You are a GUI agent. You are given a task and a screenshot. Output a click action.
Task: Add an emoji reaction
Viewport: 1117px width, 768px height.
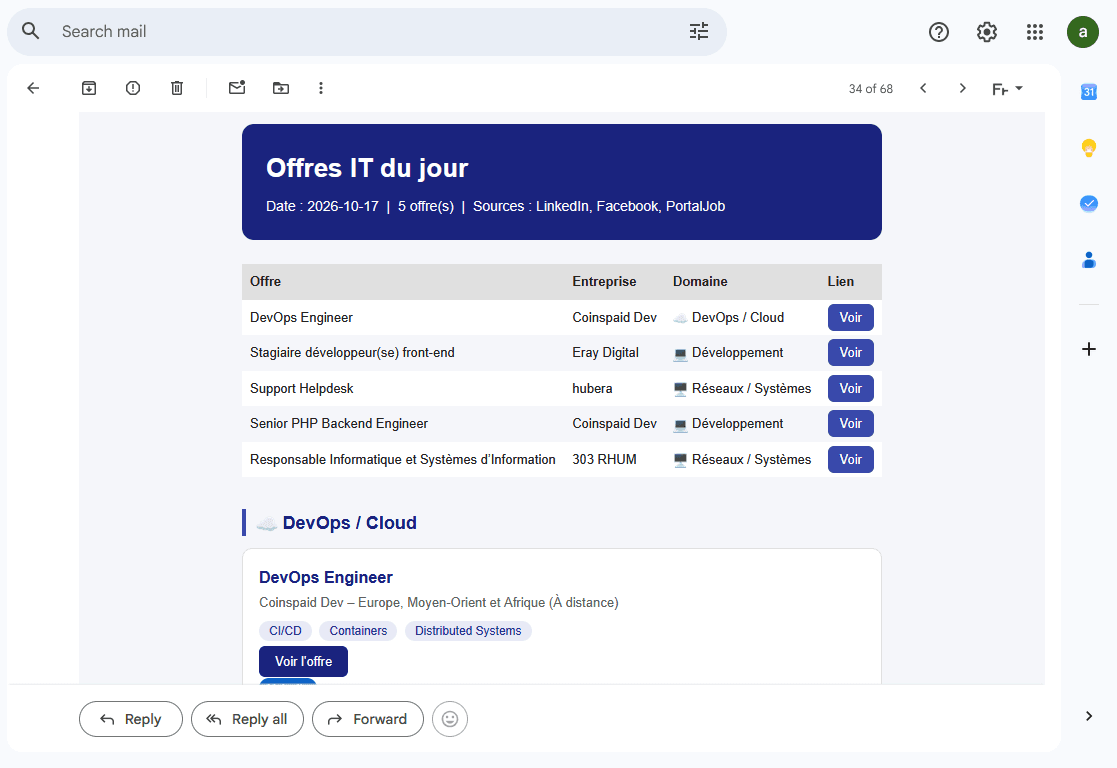click(x=450, y=720)
